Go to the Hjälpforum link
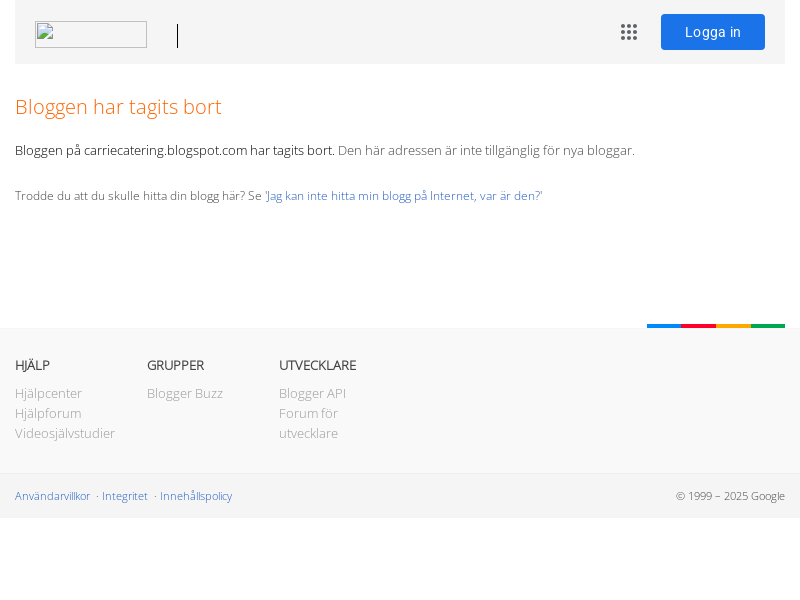The width and height of the screenshot is (800, 600). point(48,413)
